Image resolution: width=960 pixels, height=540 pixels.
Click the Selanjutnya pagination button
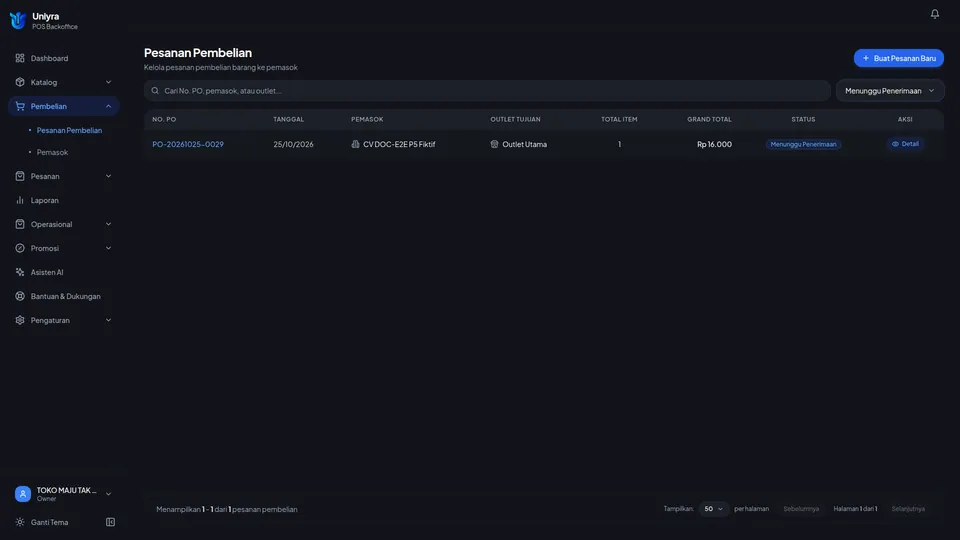pyautogui.click(x=908, y=509)
